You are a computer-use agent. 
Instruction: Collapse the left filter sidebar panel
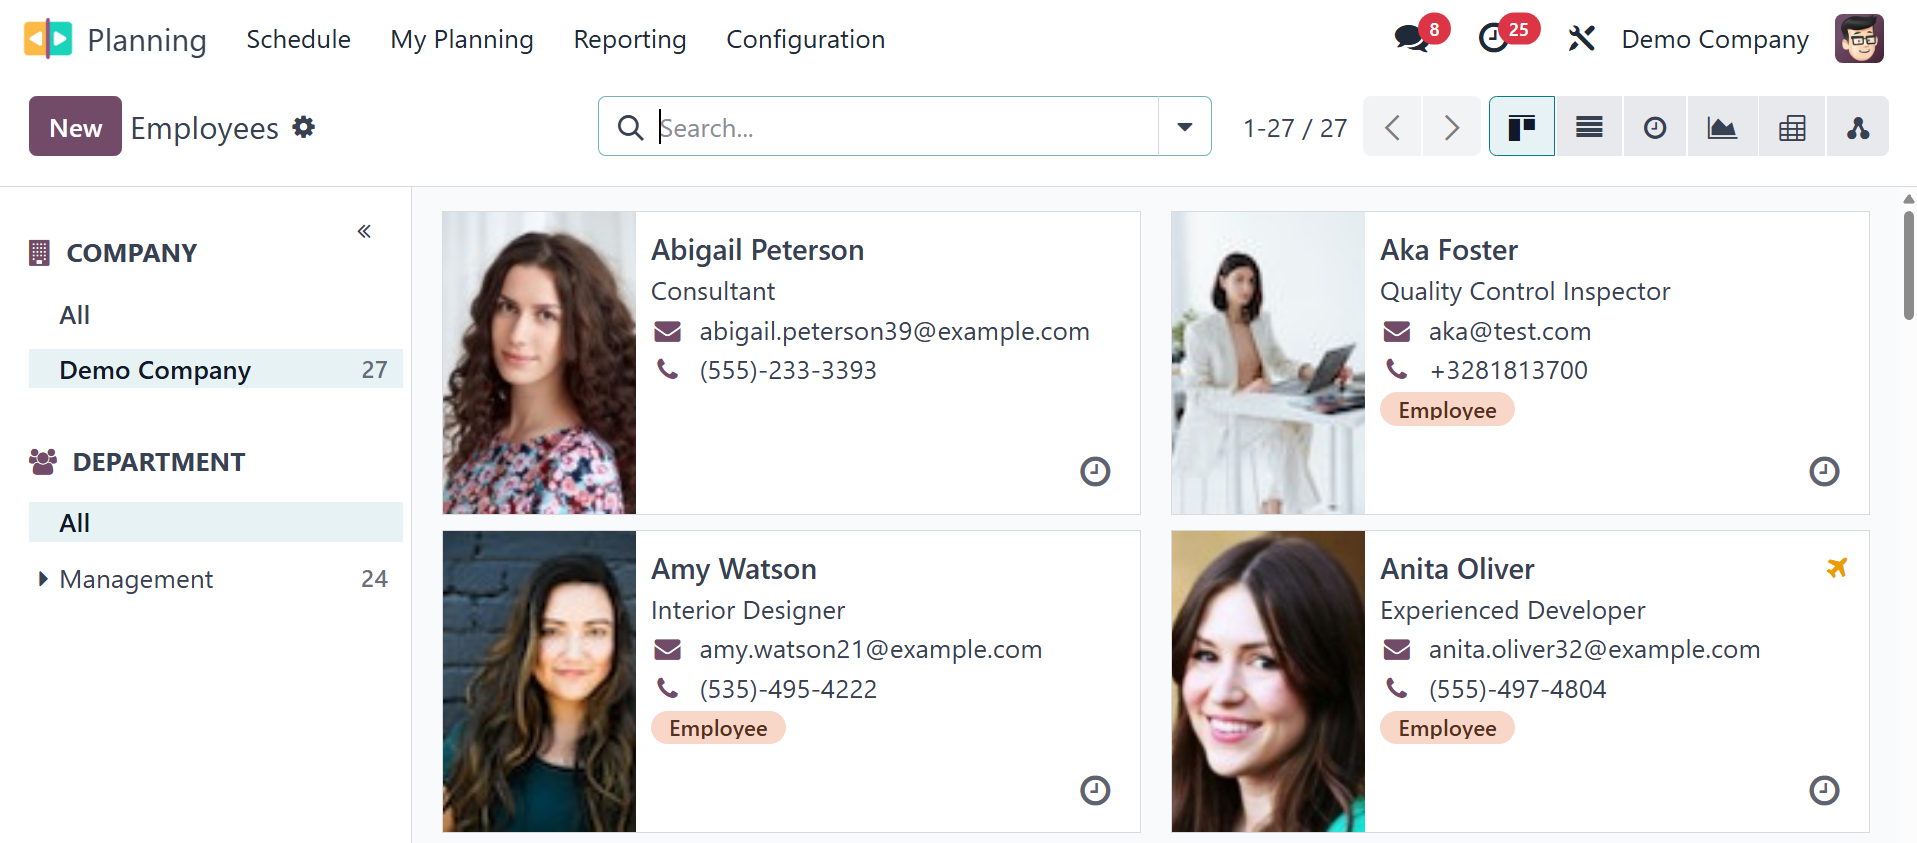364,231
